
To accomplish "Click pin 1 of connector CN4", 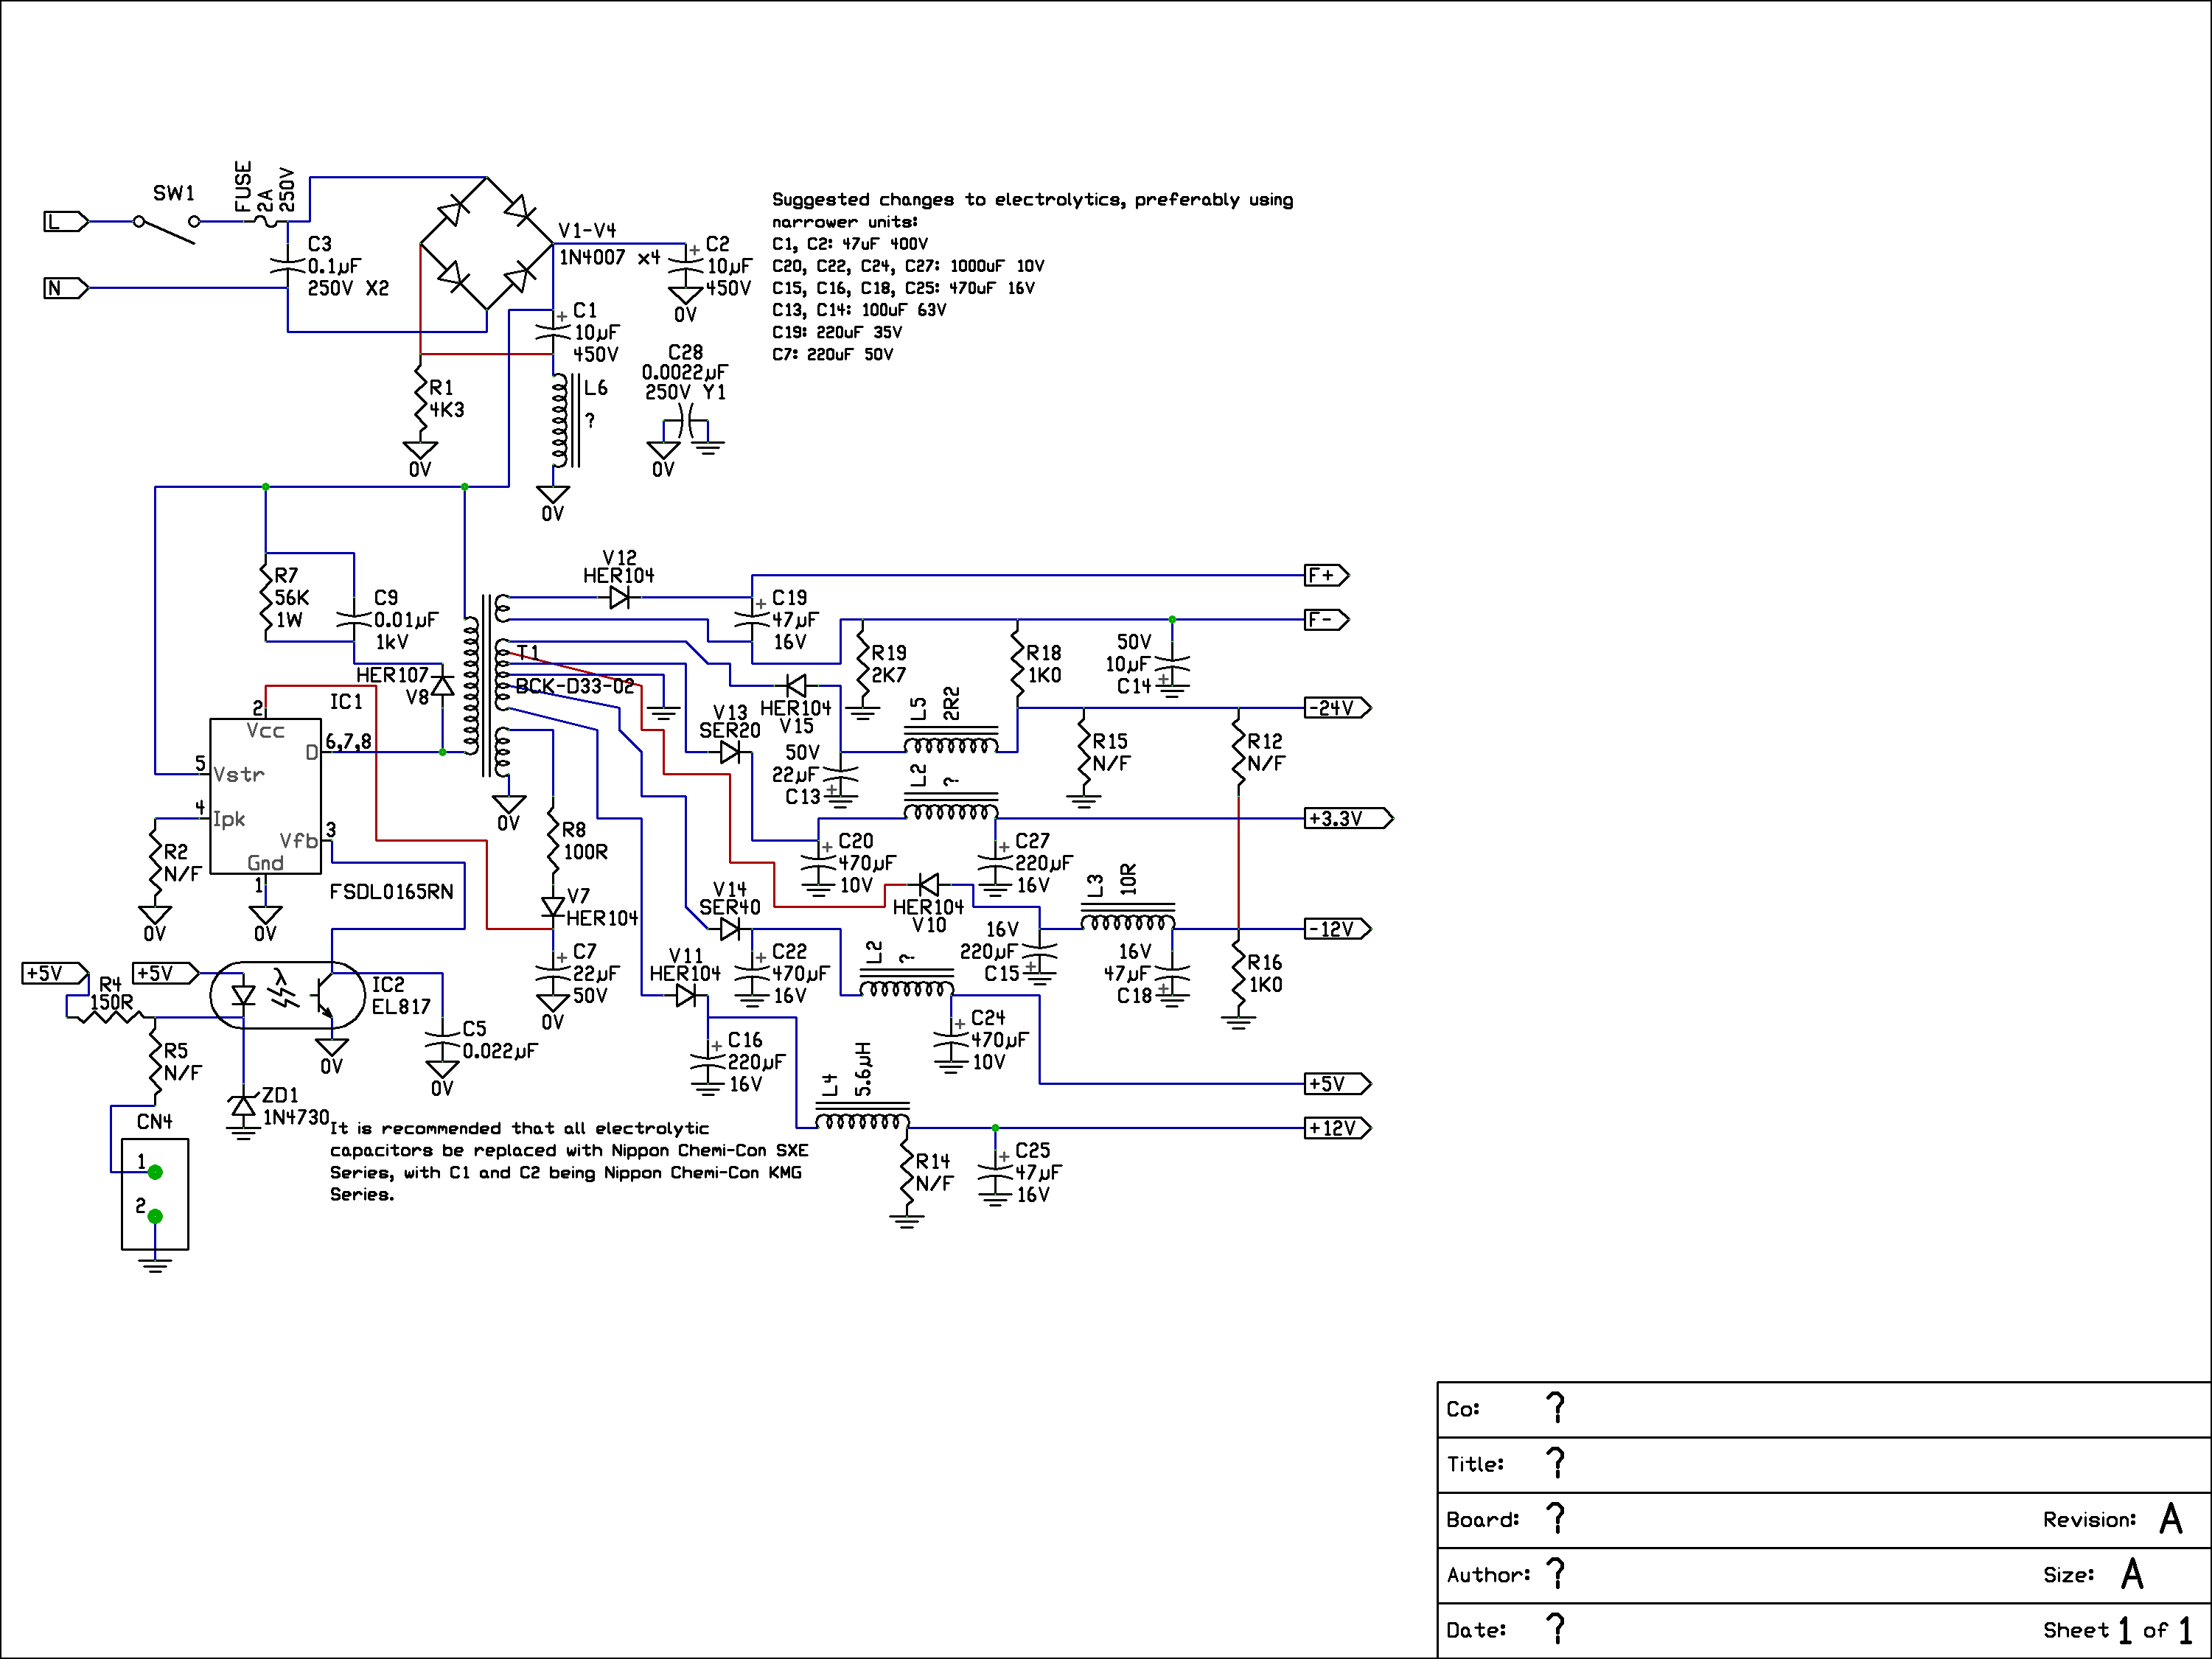I will tap(155, 1172).
